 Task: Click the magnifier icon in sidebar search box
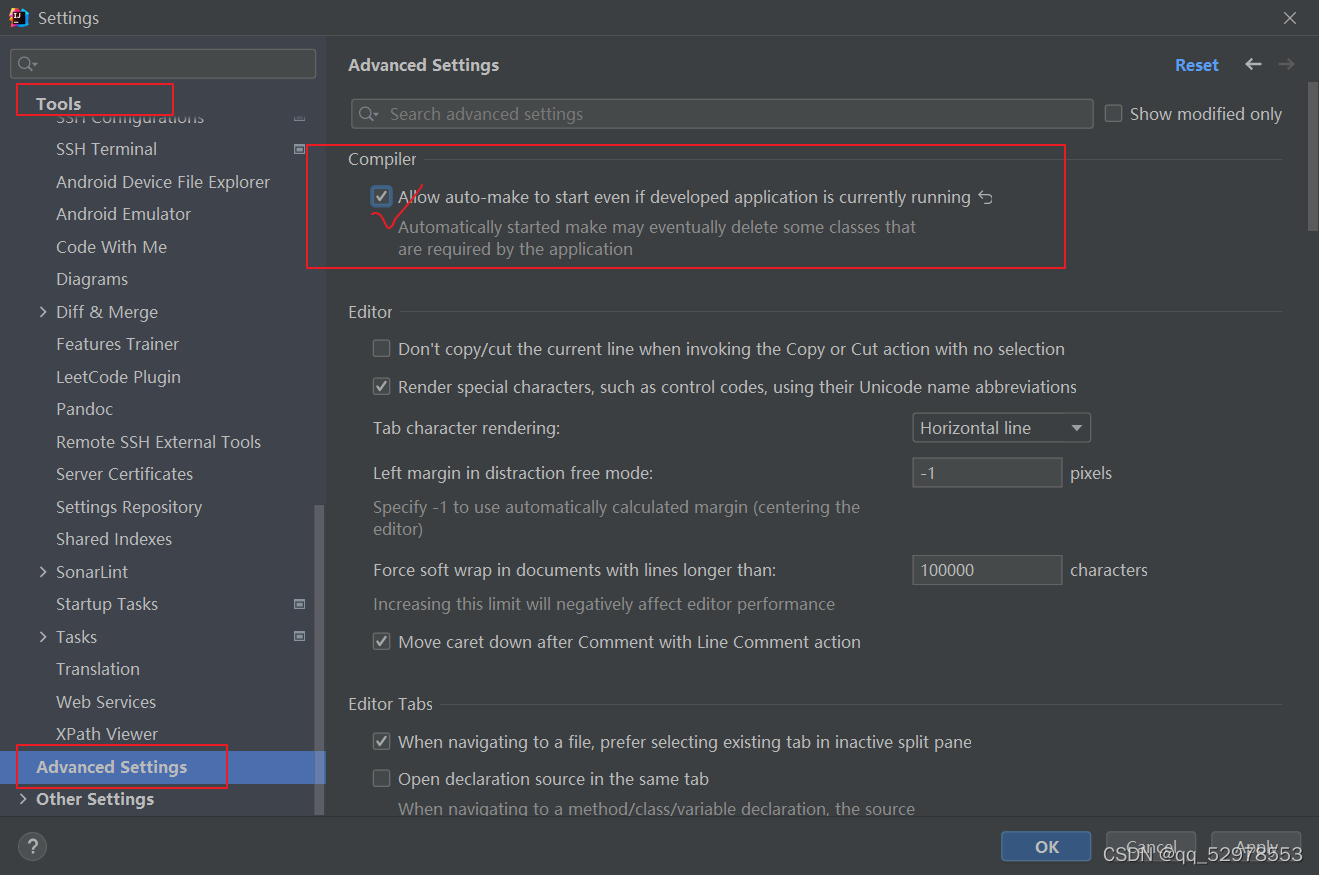pyautogui.click(x=27, y=64)
